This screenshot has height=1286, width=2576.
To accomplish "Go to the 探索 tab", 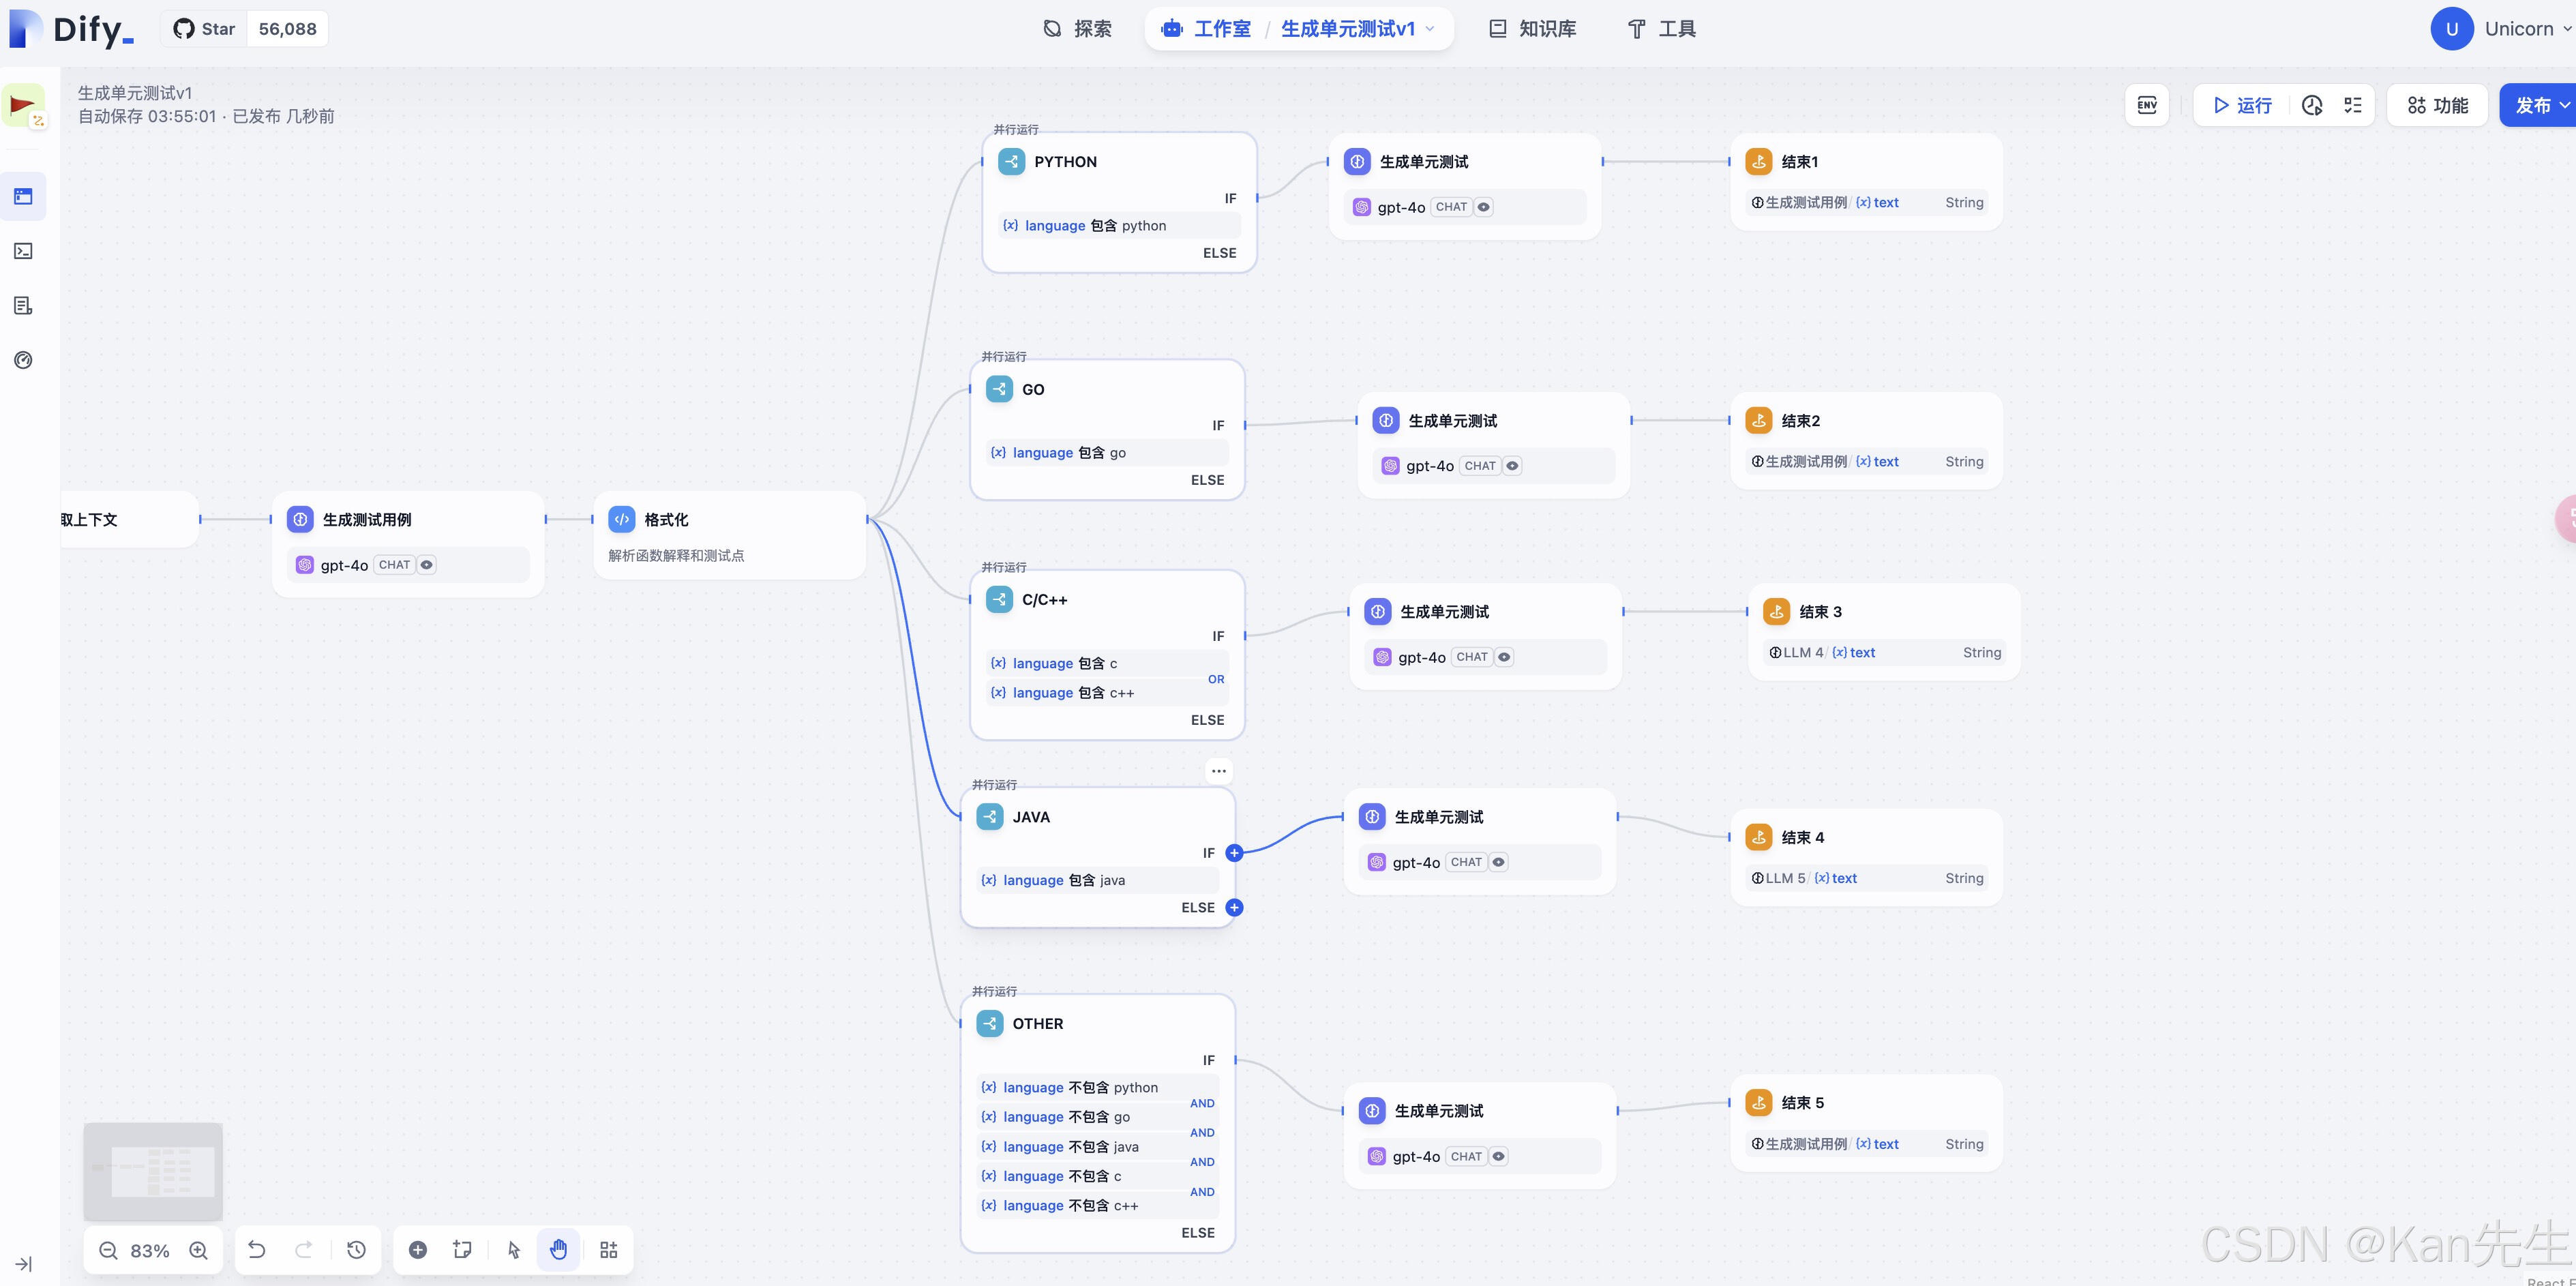I will [x=1077, y=29].
